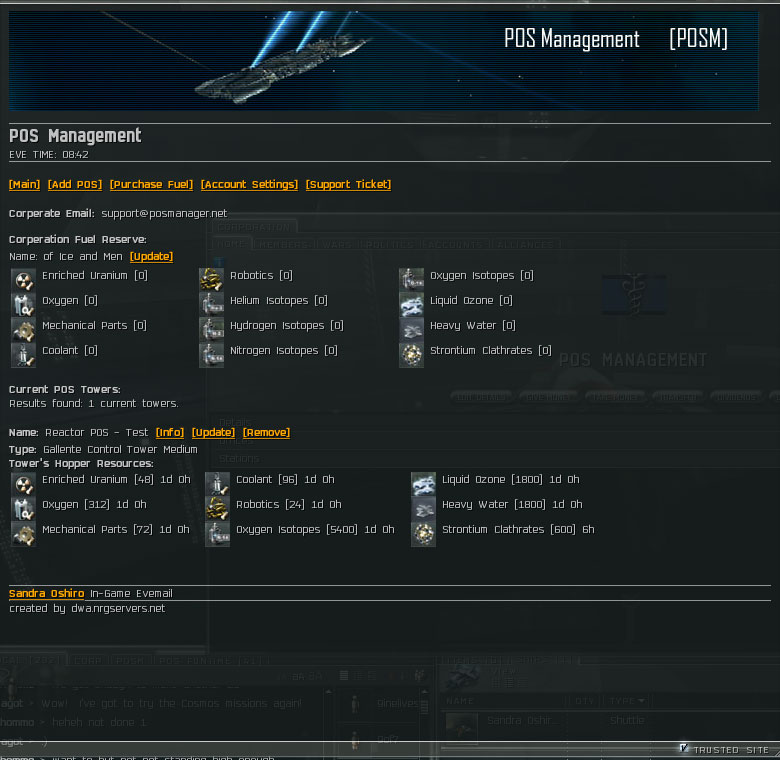Remove the Reactor POS - Test tower
This screenshot has height=760, width=780.
(x=266, y=432)
